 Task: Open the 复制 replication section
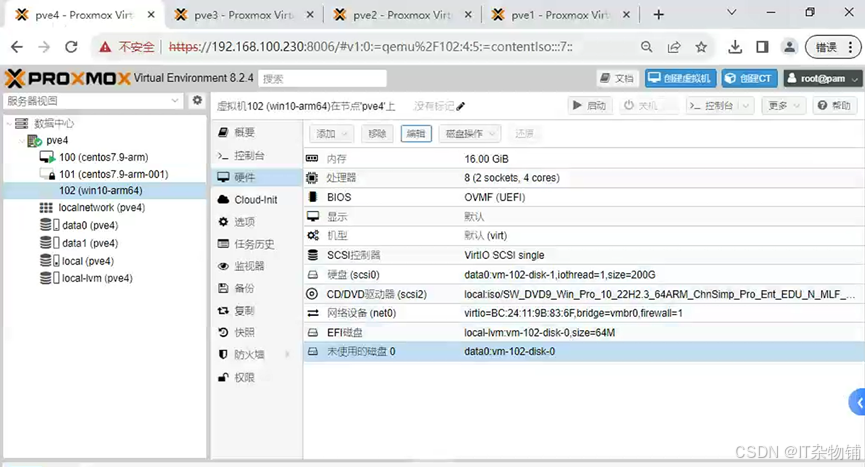[256, 310]
